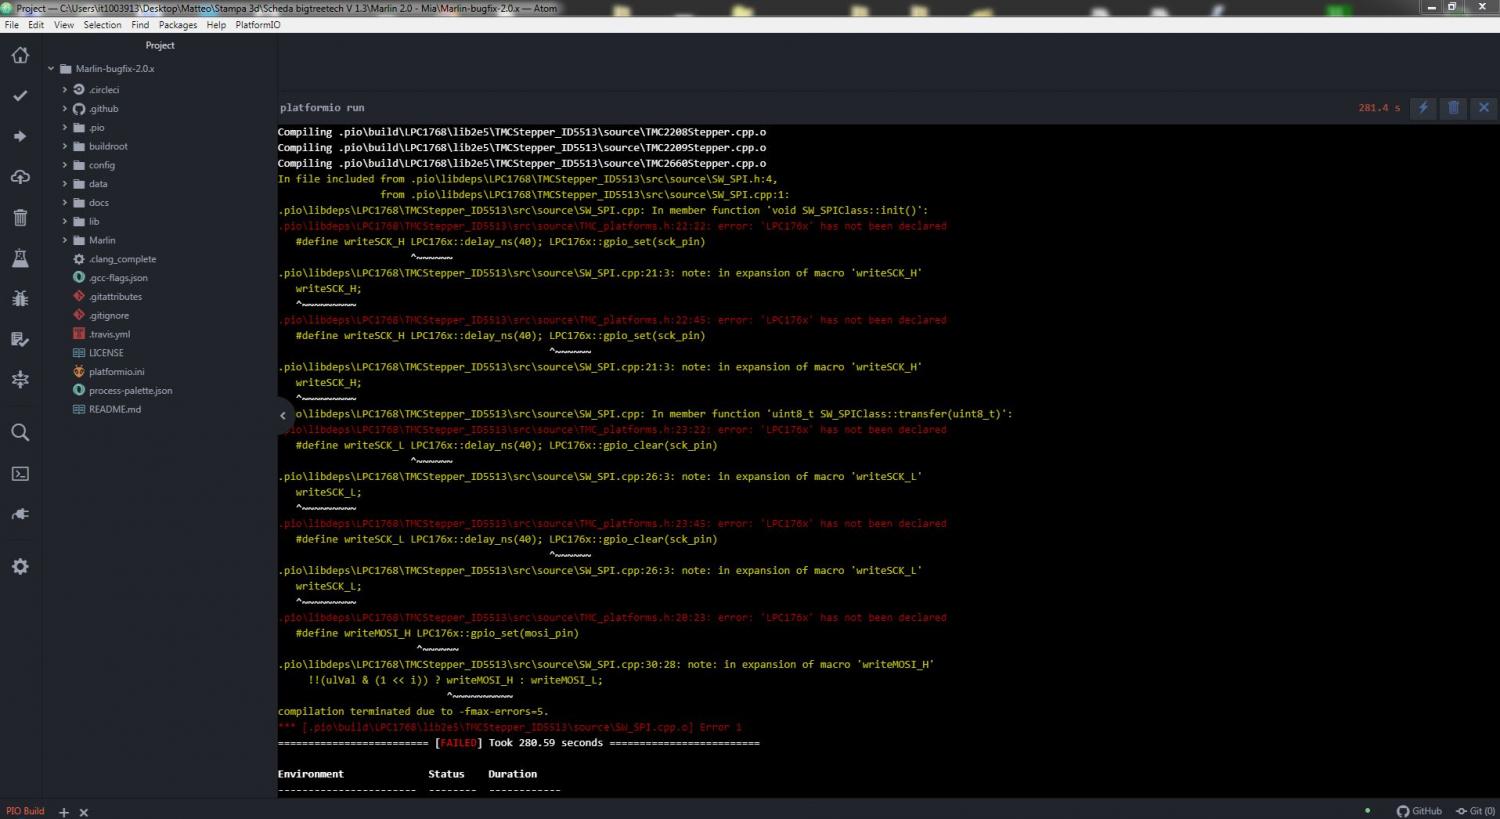
Task: Open the Serial Monitor plug icon
Action: point(20,514)
